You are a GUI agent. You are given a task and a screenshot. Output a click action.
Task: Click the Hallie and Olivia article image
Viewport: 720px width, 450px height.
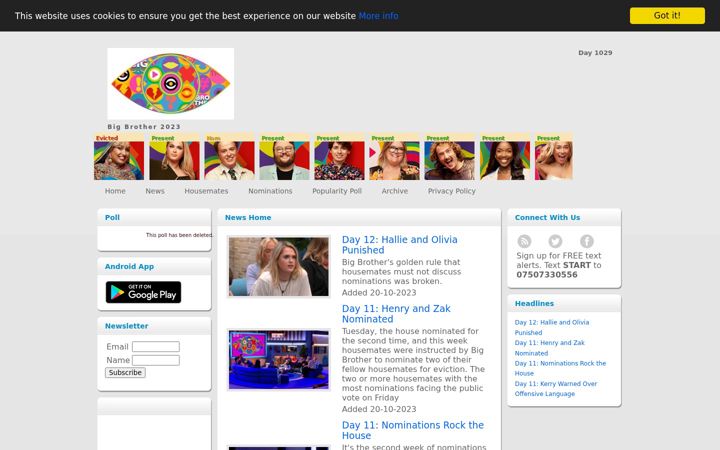click(x=279, y=267)
